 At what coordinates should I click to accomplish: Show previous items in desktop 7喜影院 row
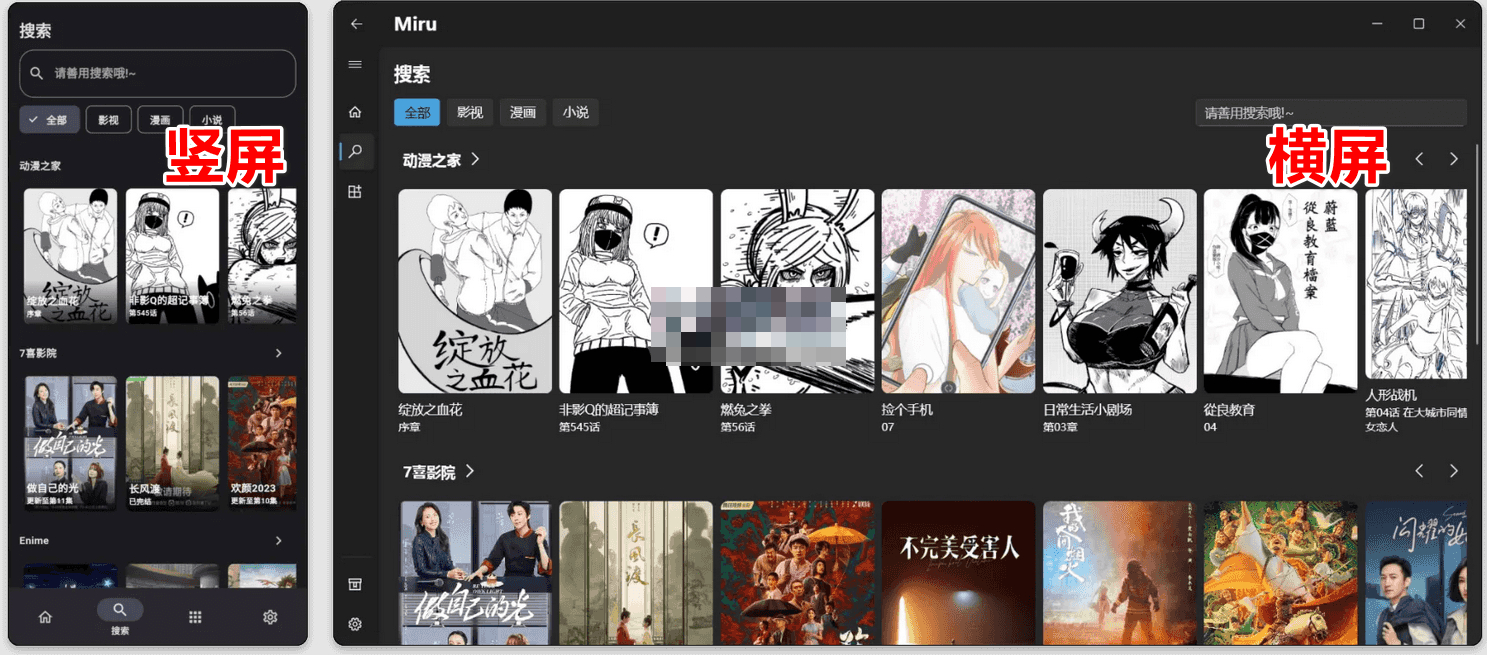pyautogui.click(x=1419, y=471)
